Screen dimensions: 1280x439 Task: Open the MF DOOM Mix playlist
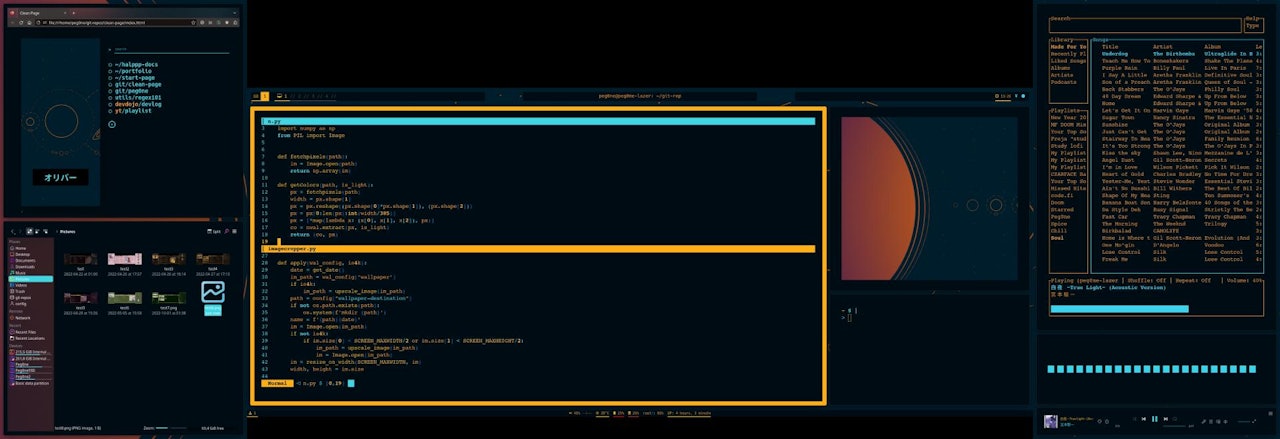click(x=1069, y=124)
